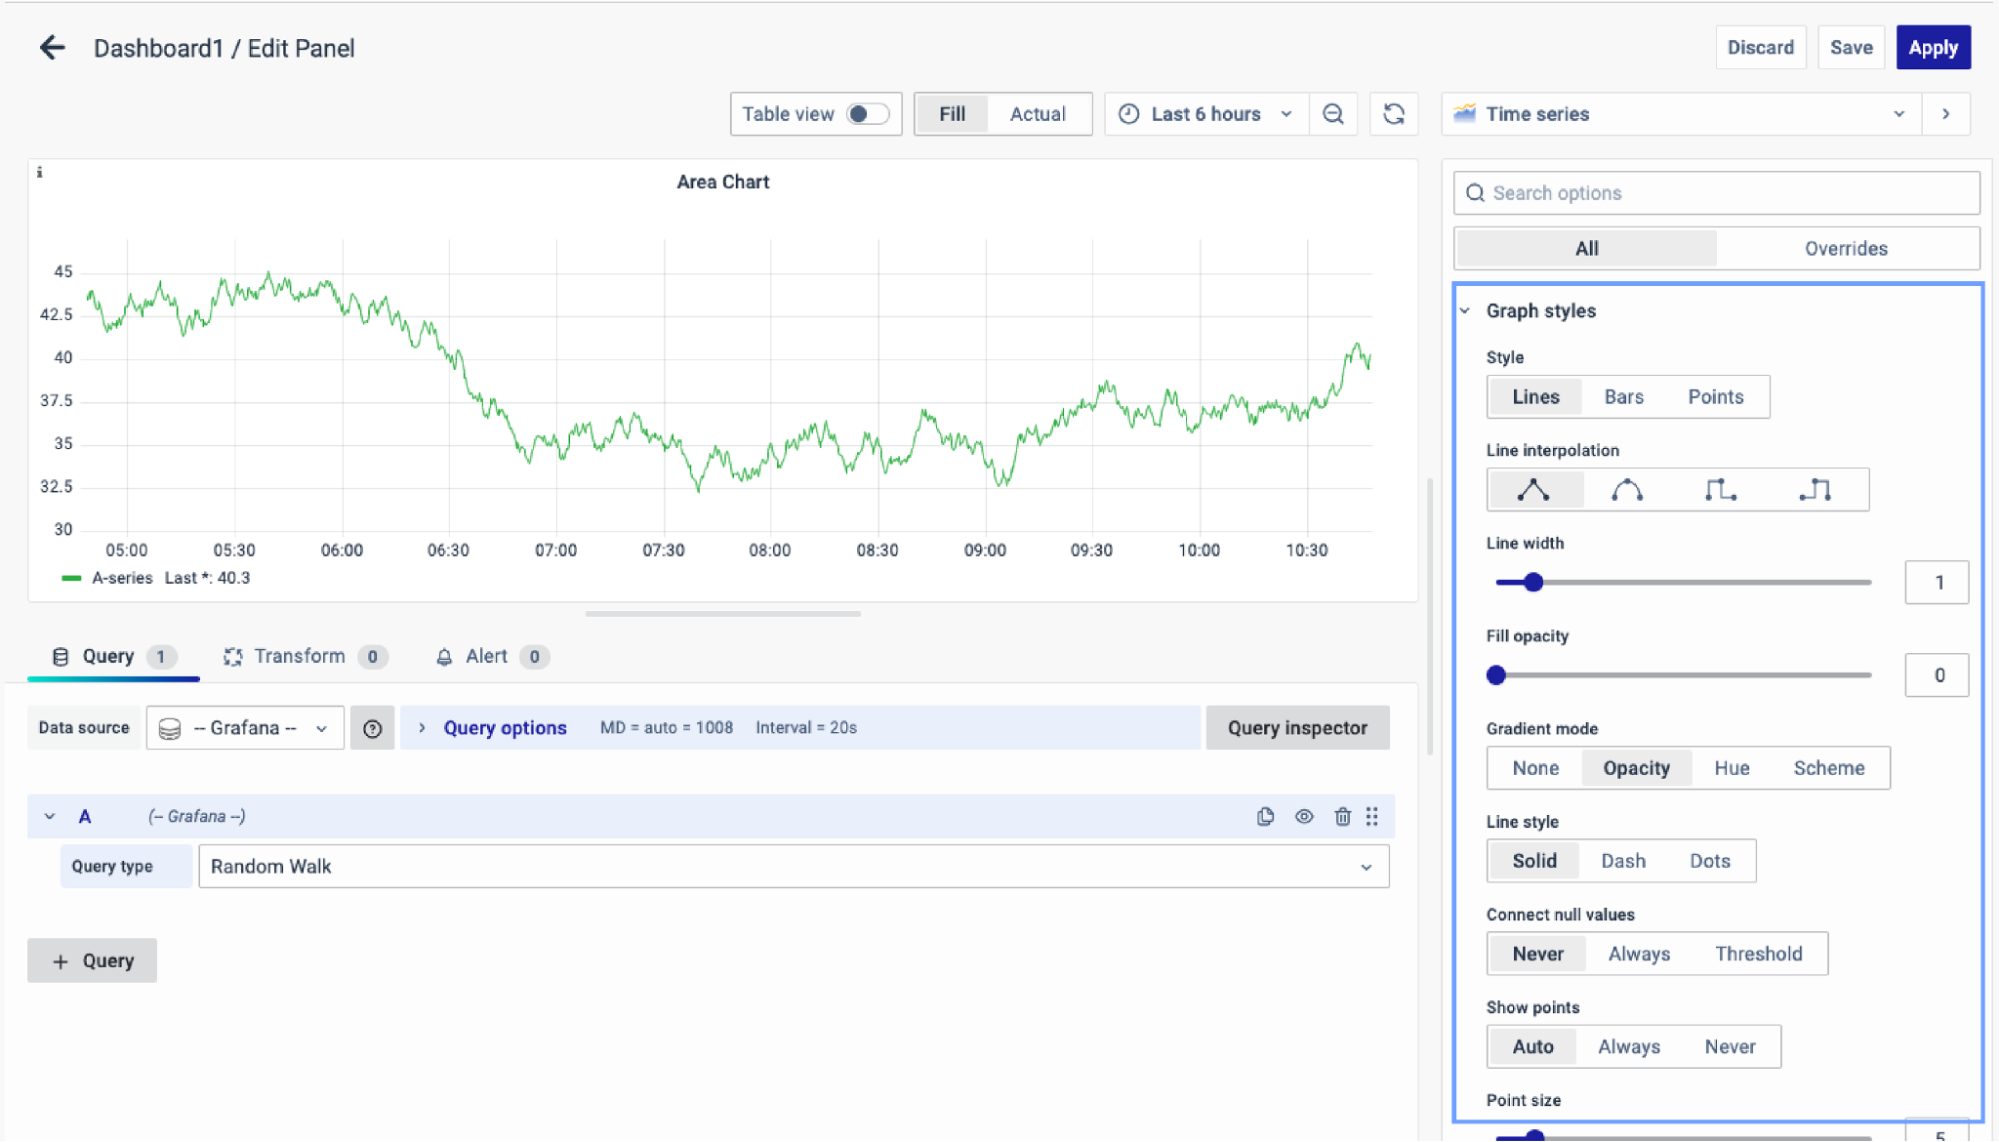This screenshot has width=1999, height=1142.
Task: Click the Apply button
Action: point(1932,48)
